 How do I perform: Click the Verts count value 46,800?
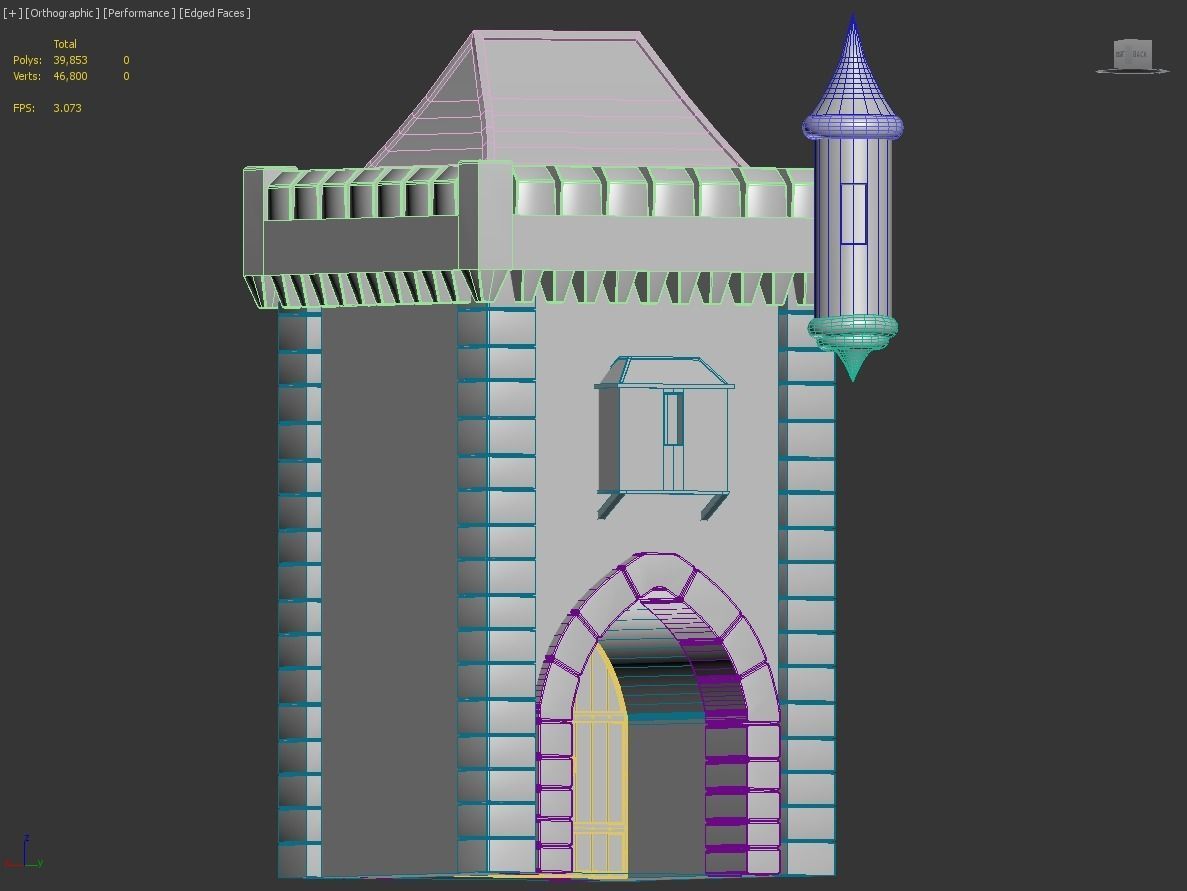(x=70, y=76)
